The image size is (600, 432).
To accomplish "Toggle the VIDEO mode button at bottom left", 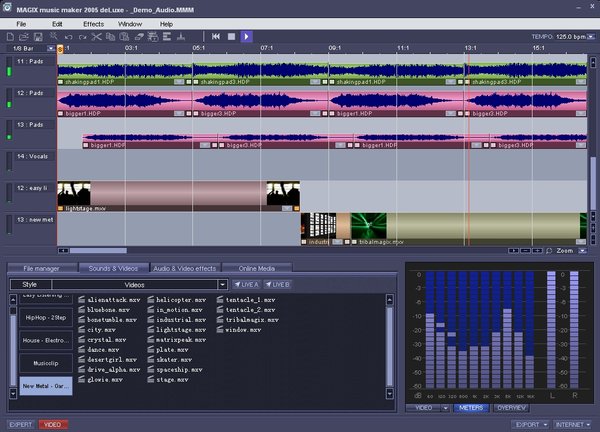I will (53, 424).
